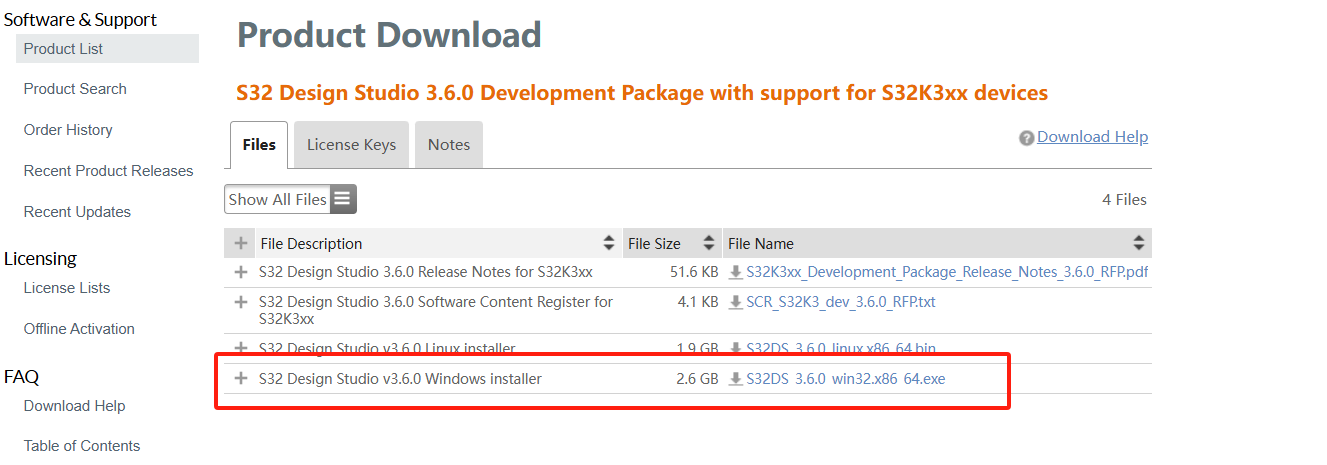Click the Product Download heading
The width and height of the screenshot is (1327, 465).
coord(389,35)
